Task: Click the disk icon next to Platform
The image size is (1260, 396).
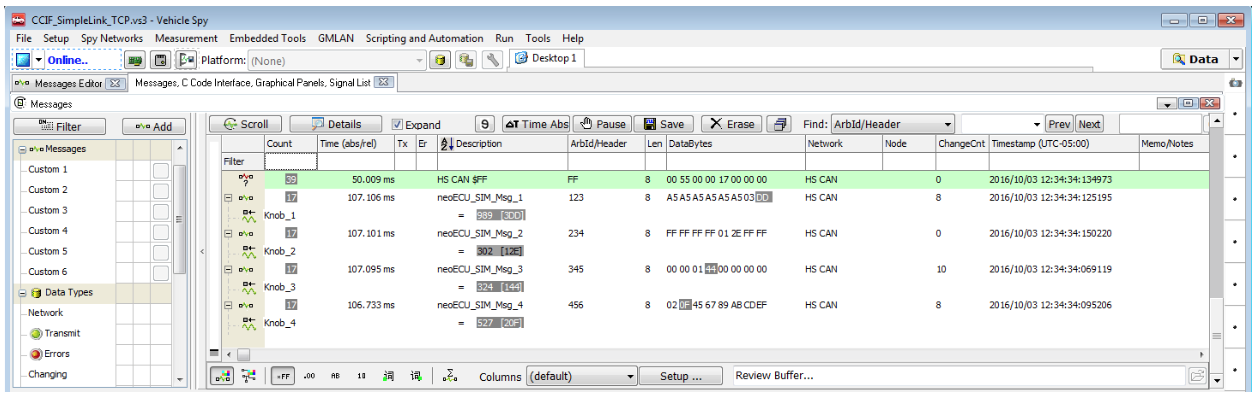Action: tap(160, 61)
